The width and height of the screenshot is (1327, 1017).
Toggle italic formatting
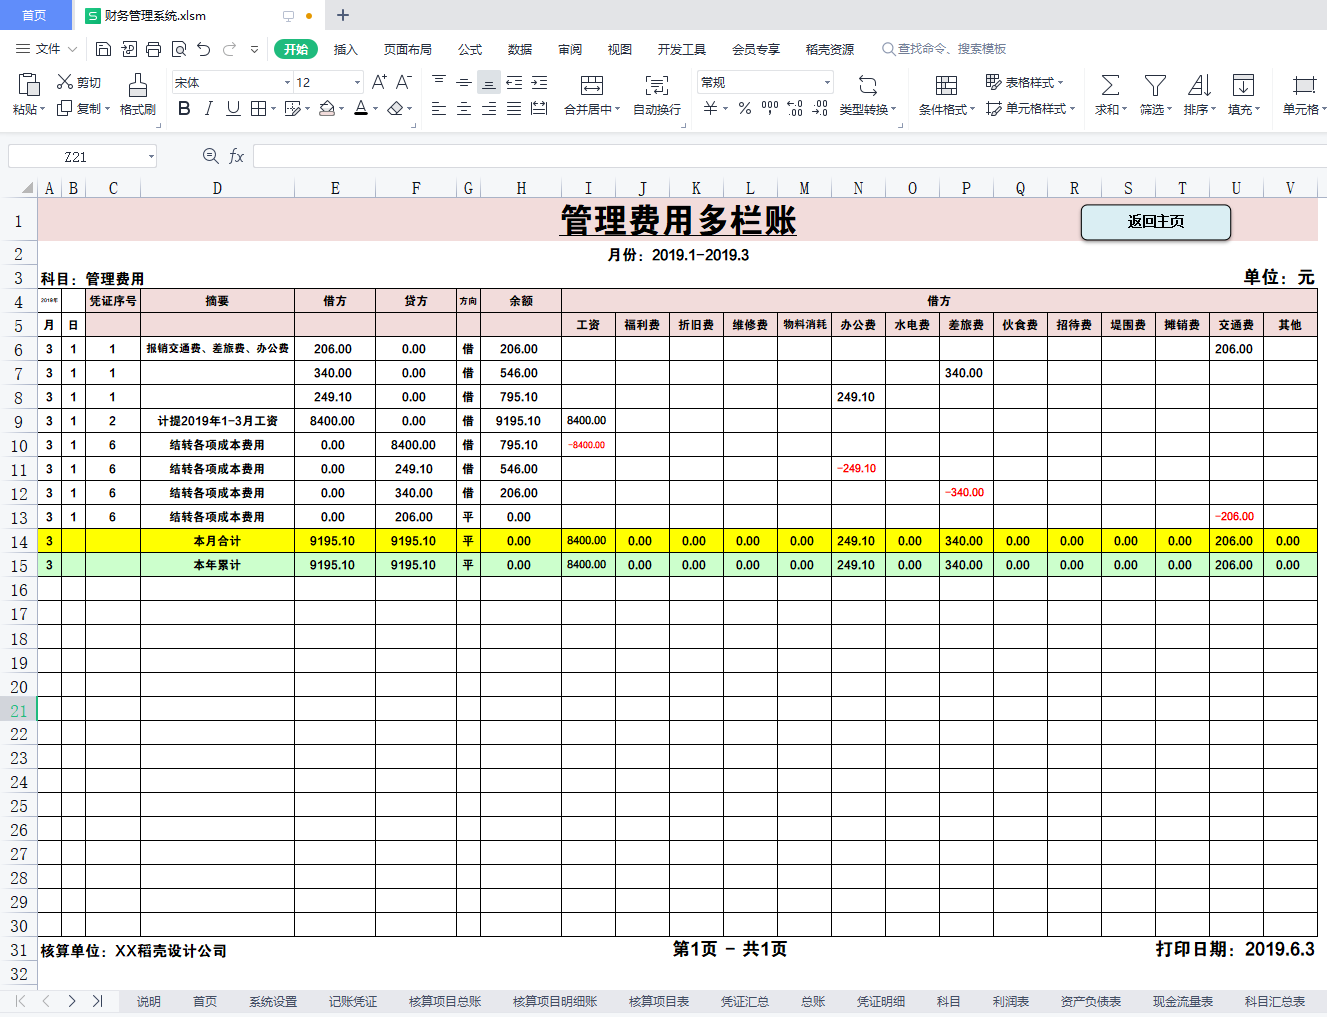[x=207, y=108]
